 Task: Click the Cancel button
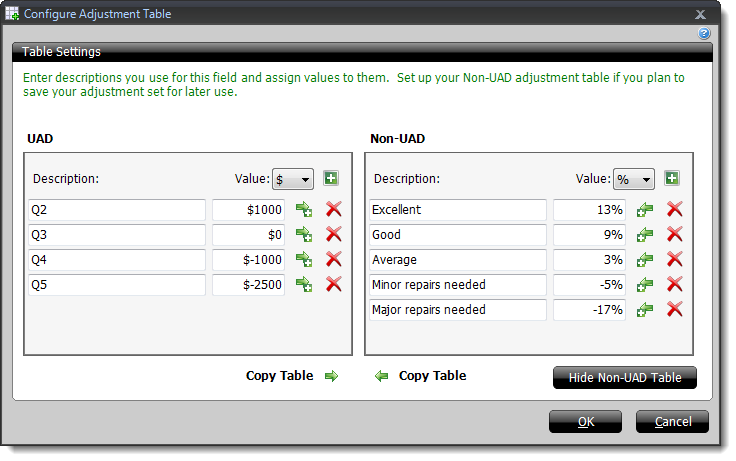pos(672,422)
